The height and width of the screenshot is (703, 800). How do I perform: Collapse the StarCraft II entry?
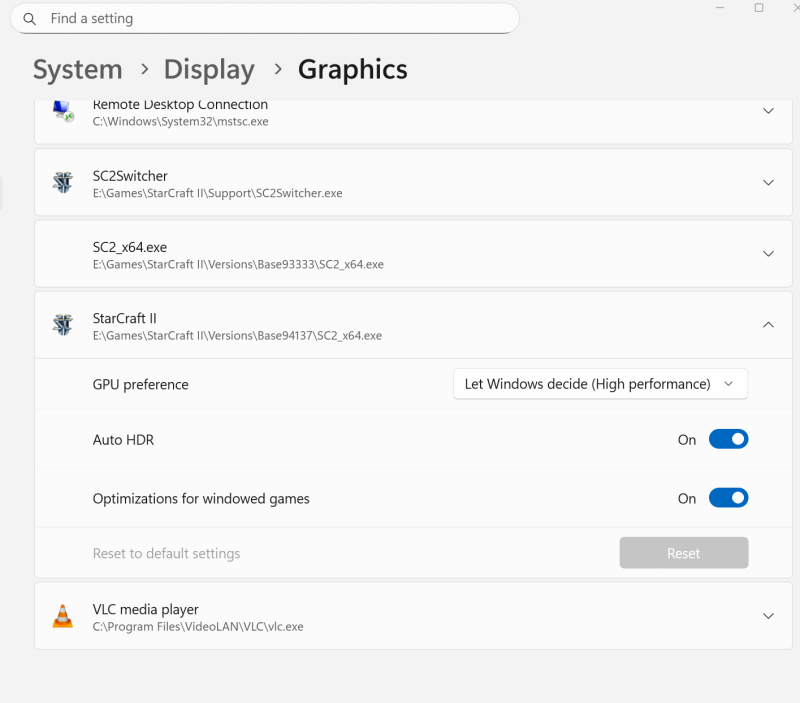click(x=768, y=325)
